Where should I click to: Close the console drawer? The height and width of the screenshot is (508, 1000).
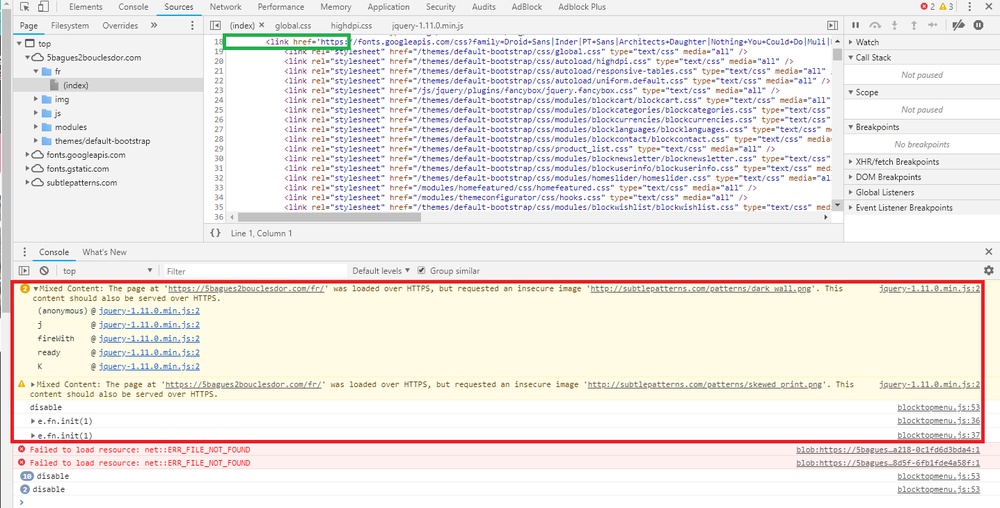pyautogui.click(x=989, y=252)
